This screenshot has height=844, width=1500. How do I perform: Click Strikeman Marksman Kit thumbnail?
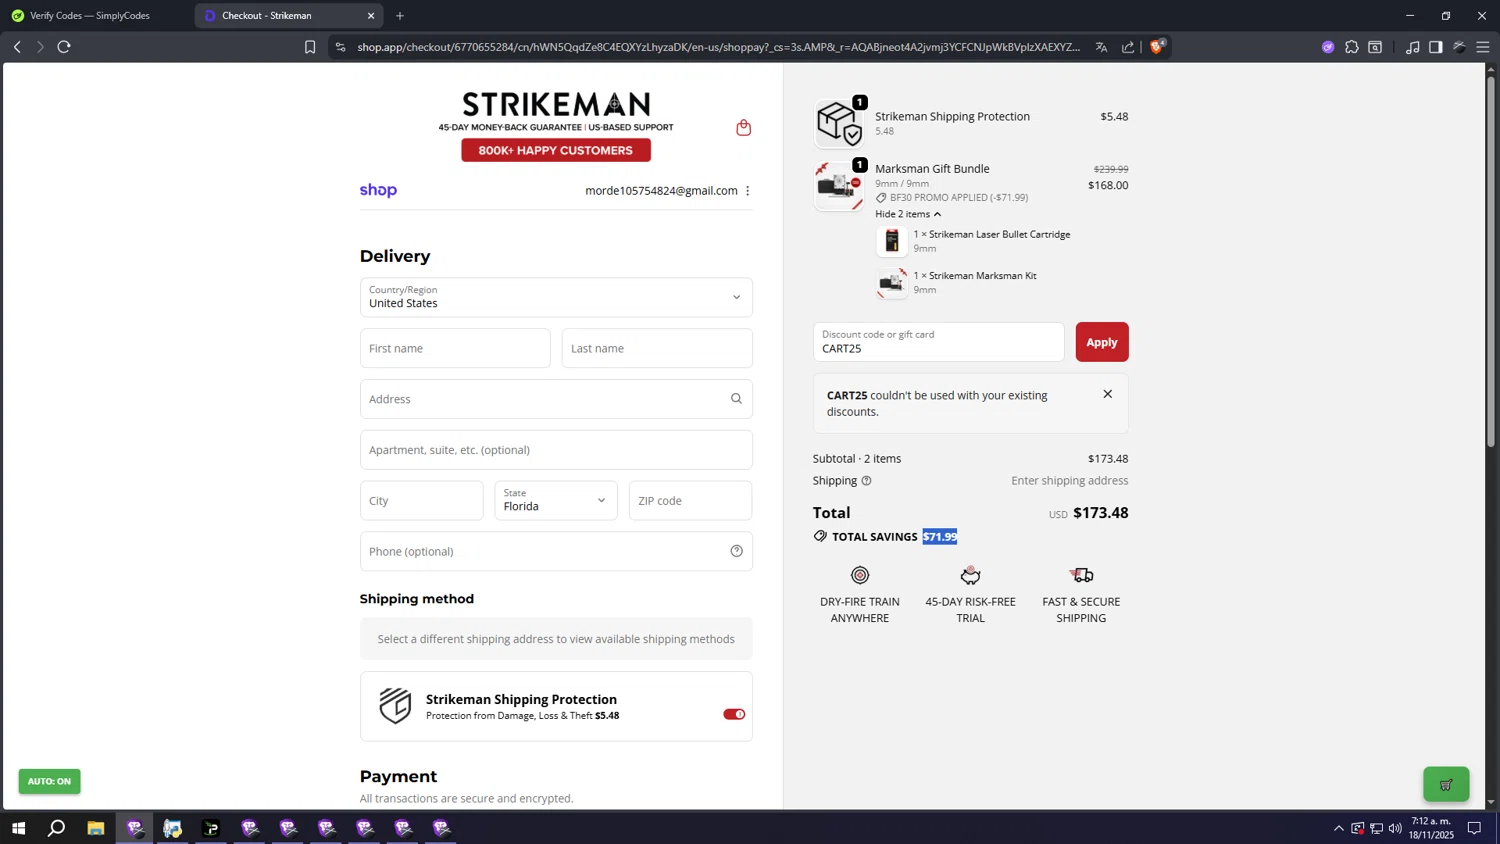pos(892,283)
